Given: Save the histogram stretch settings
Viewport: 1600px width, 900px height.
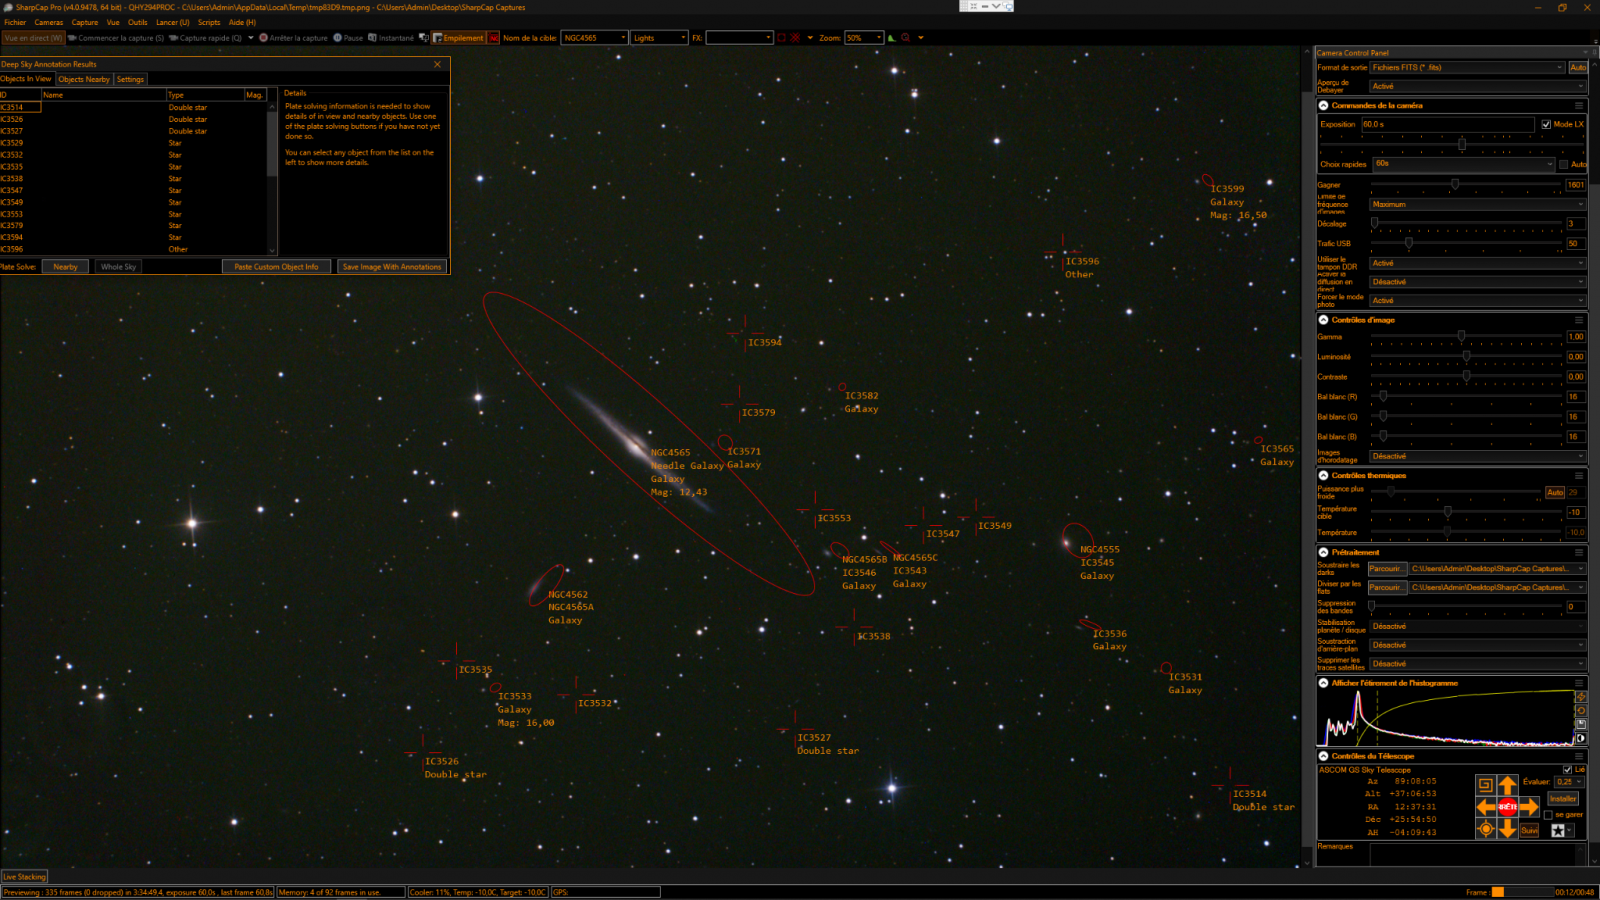Looking at the screenshot, I should [x=1581, y=724].
